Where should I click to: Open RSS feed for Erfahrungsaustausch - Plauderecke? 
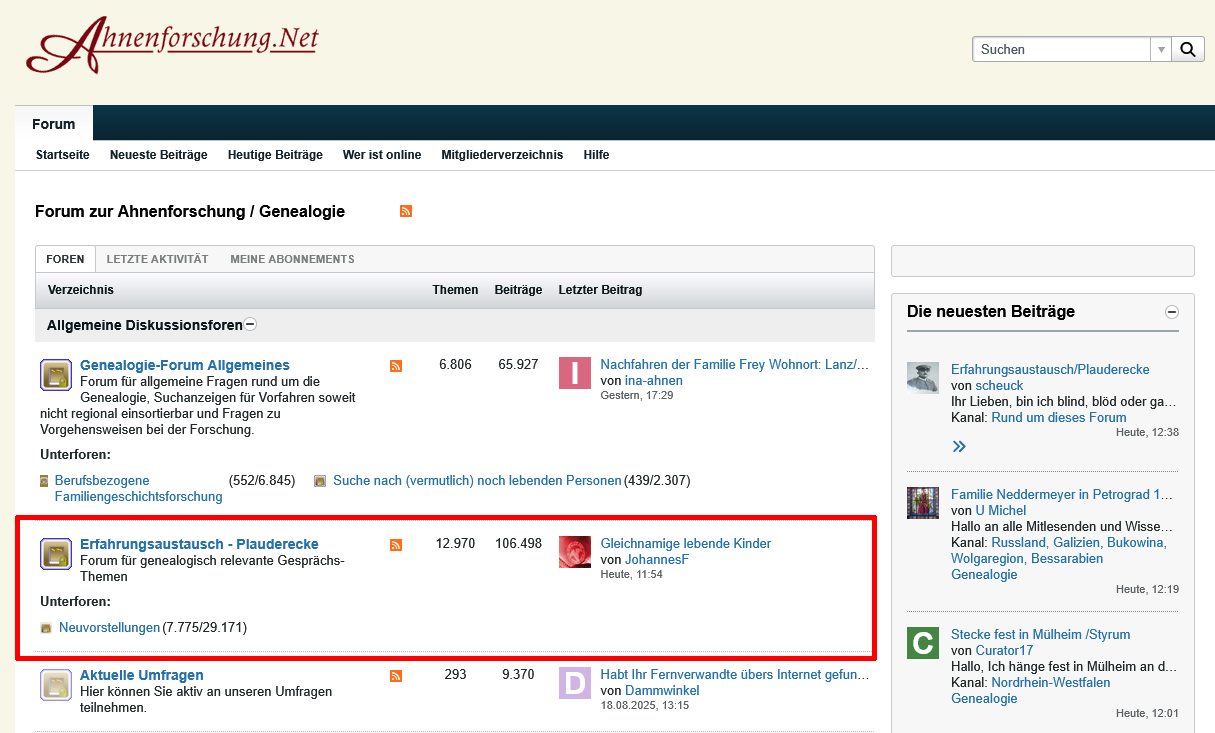pos(396,545)
